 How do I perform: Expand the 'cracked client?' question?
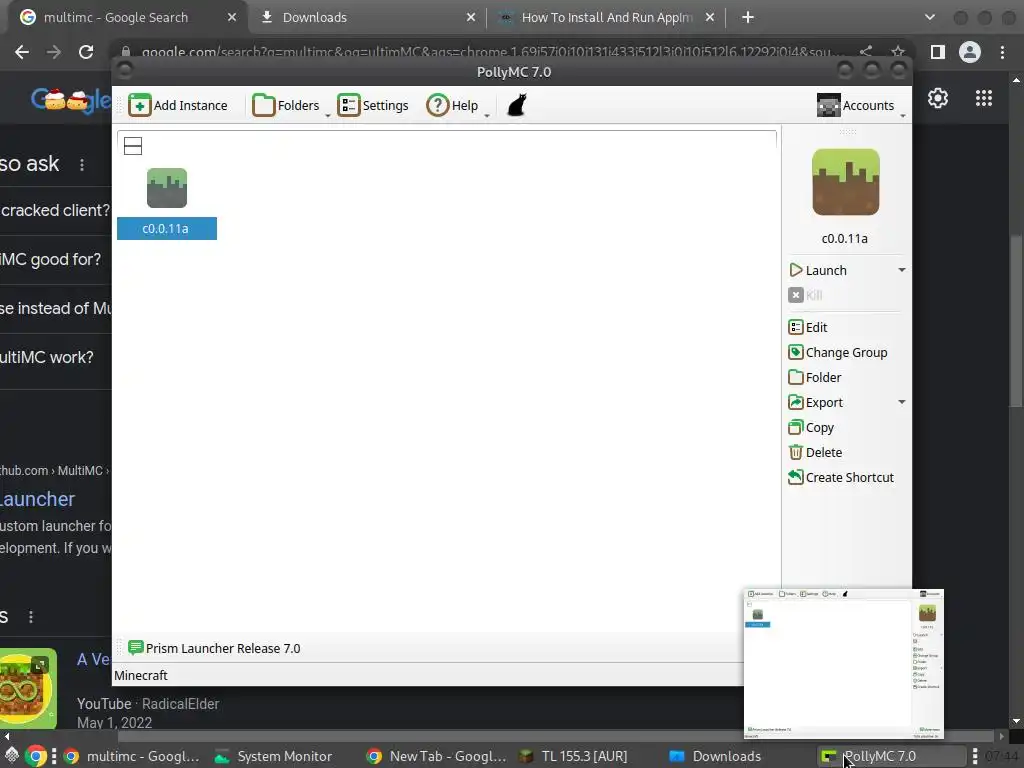[x=56, y=210]
